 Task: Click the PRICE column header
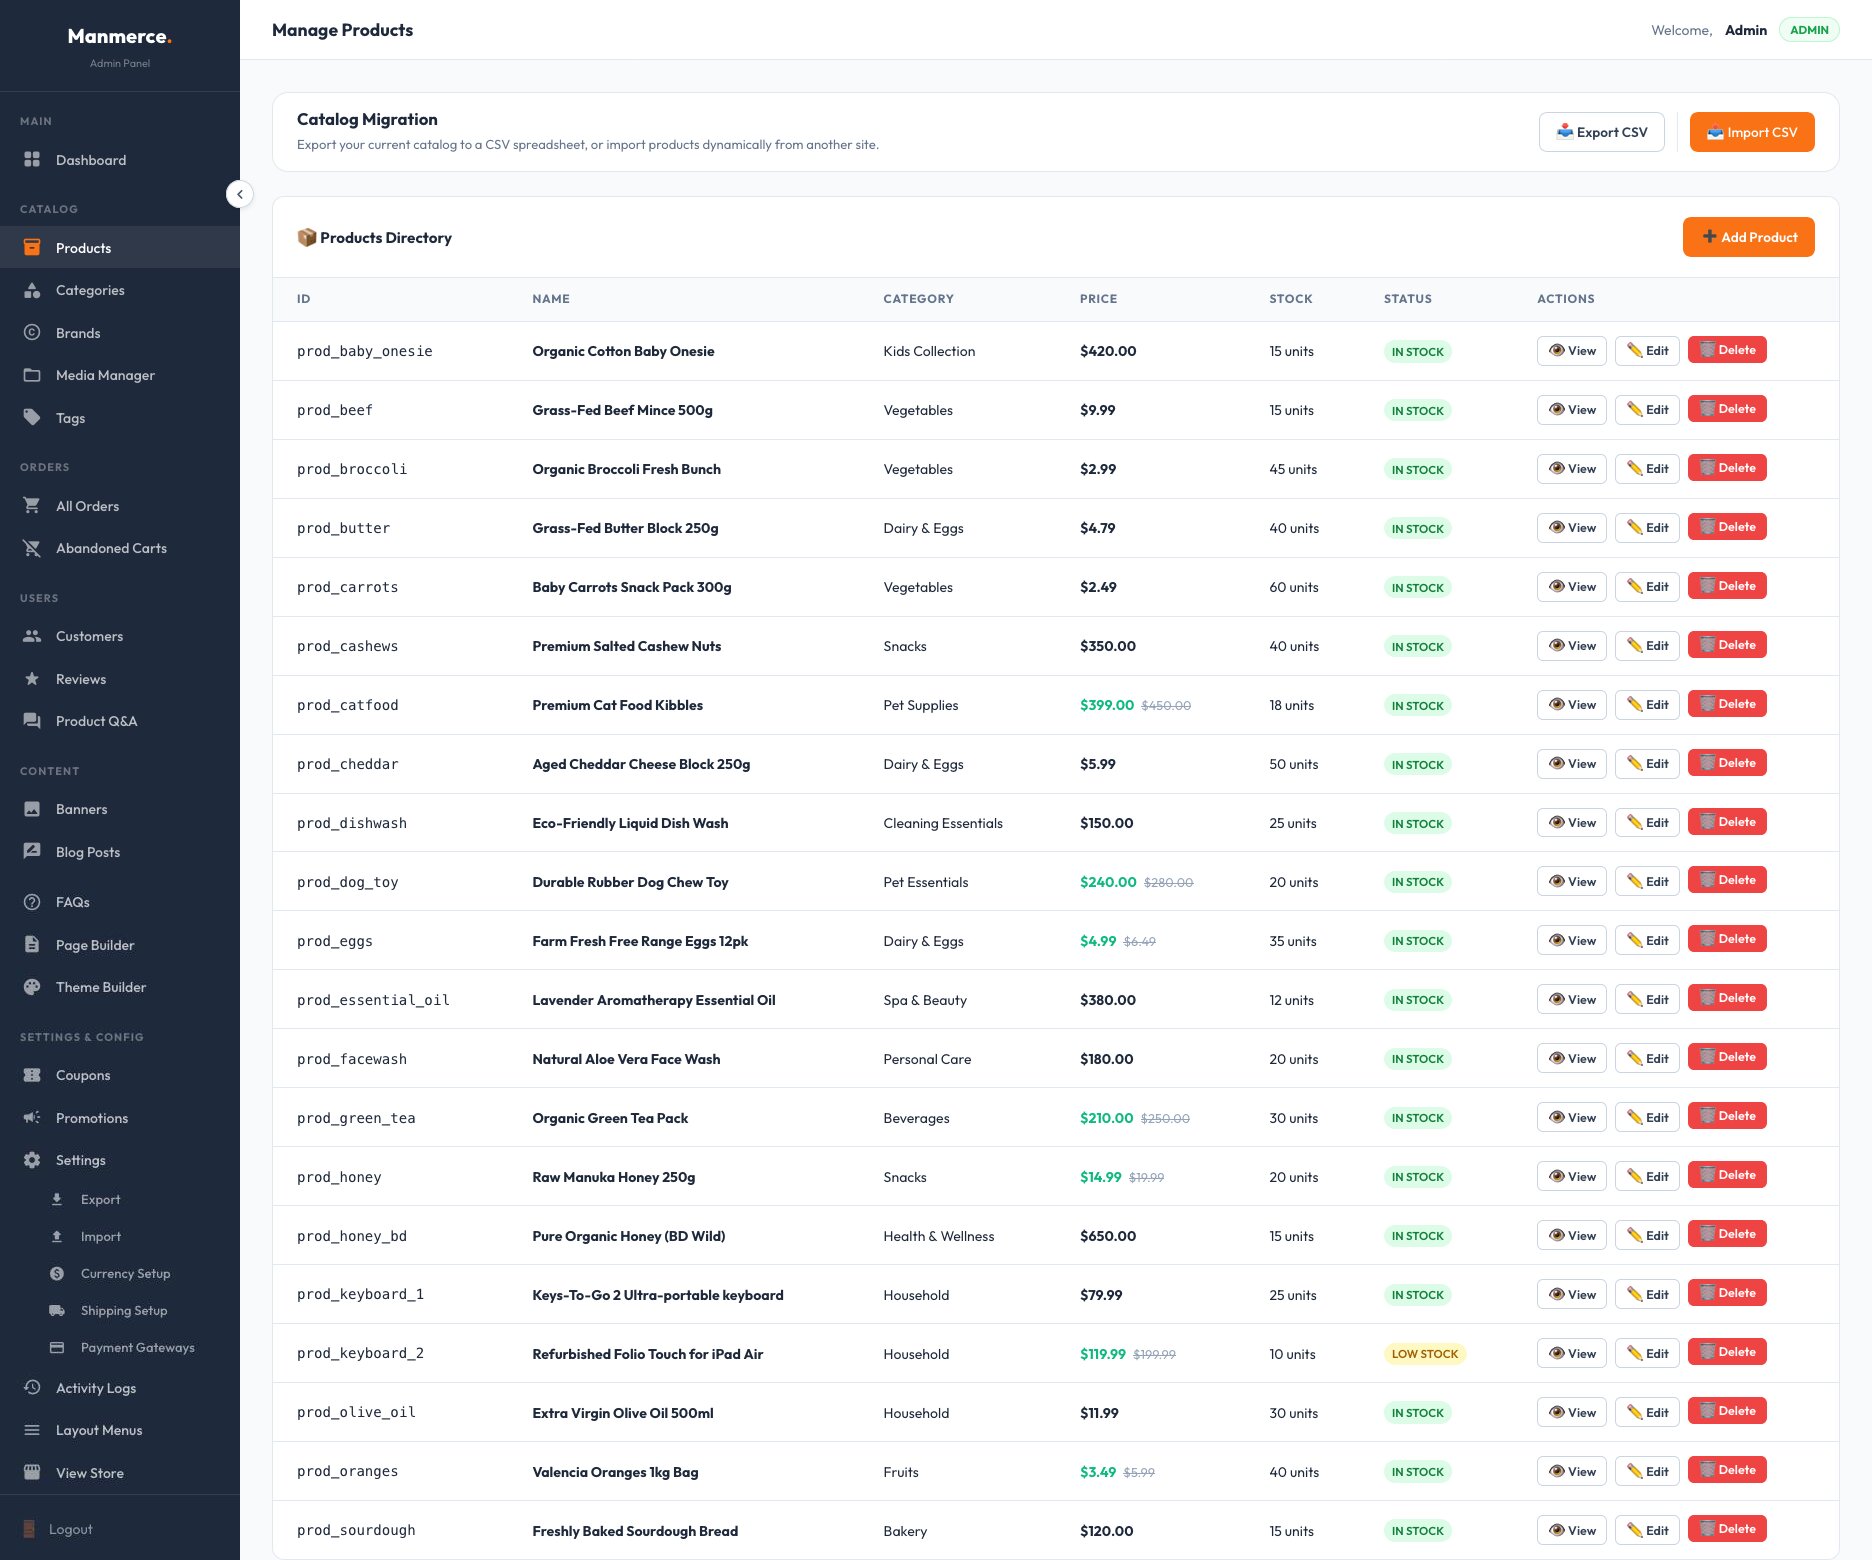pos(1098,299)
